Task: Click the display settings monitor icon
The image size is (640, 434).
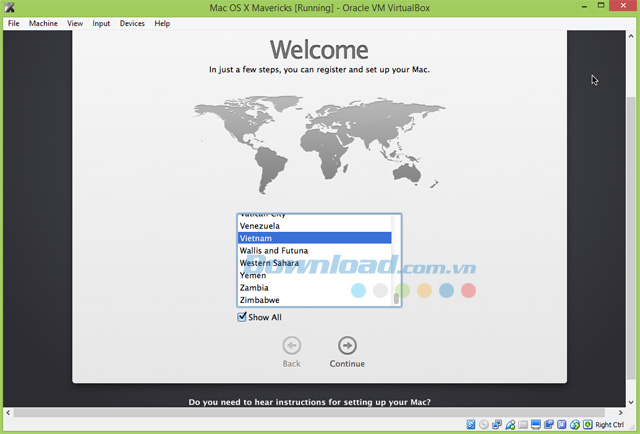Action: click(x=535, y=424)
